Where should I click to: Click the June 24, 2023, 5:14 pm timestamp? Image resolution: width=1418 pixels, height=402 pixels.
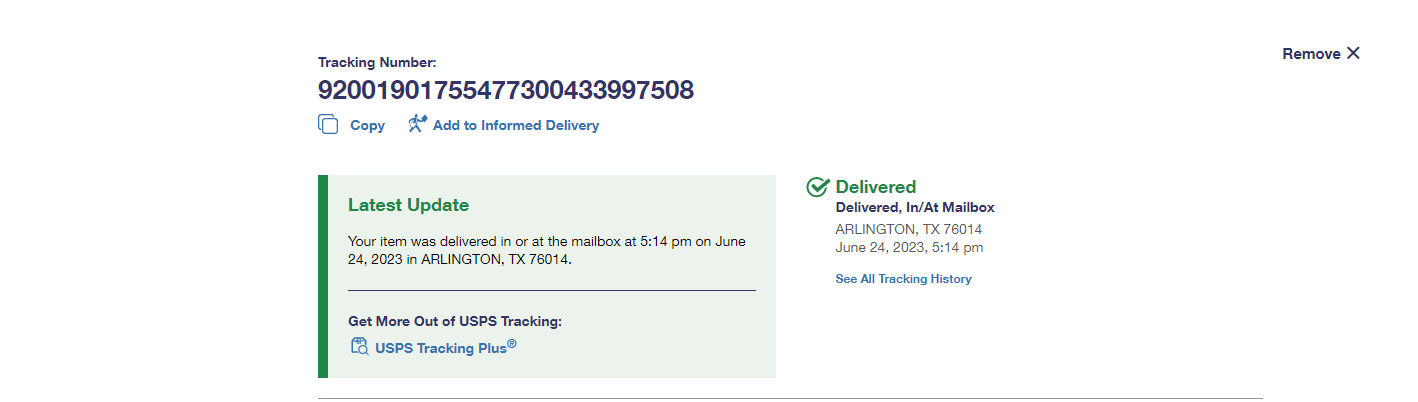click(x=908, y=248)
